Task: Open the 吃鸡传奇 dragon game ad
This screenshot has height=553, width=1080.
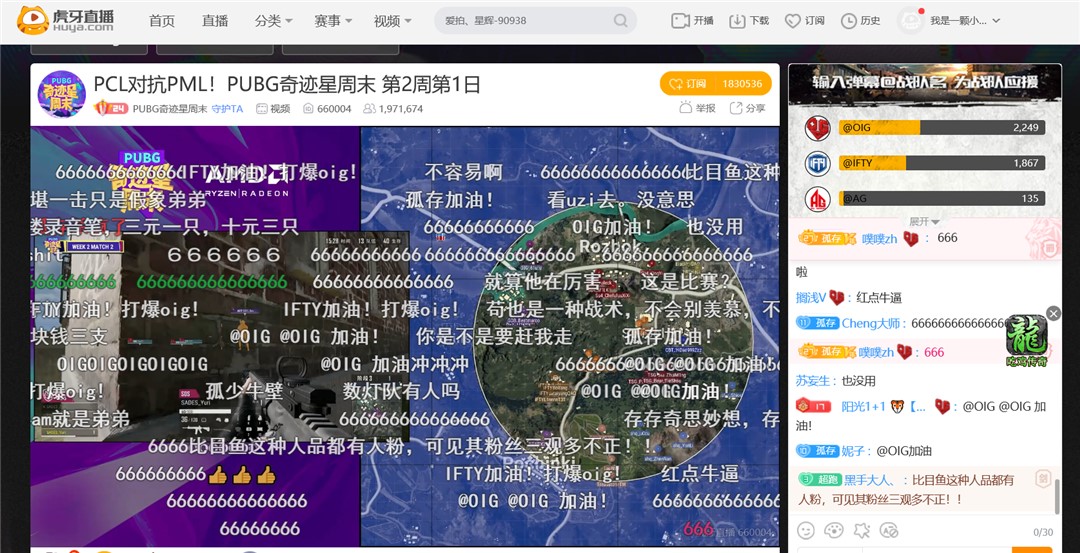Action: pos(1026,341)
